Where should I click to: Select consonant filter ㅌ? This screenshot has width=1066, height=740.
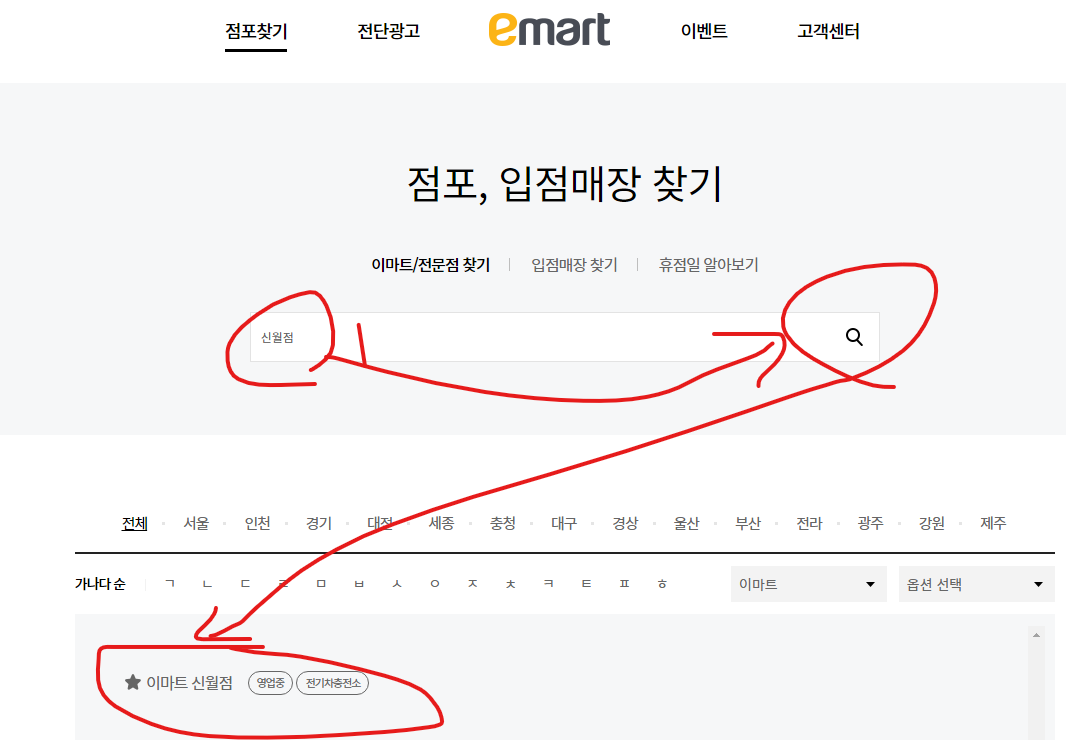[x=587, y=584]
